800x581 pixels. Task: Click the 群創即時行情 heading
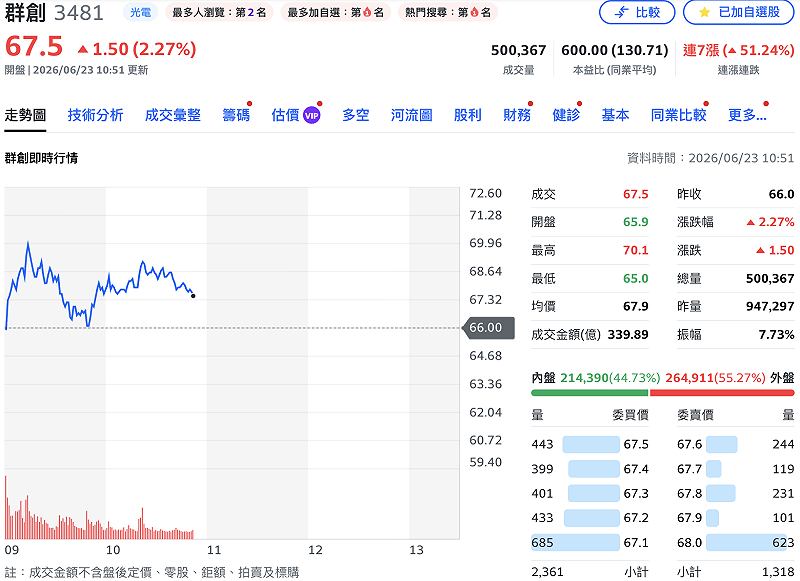click(41, 158)
